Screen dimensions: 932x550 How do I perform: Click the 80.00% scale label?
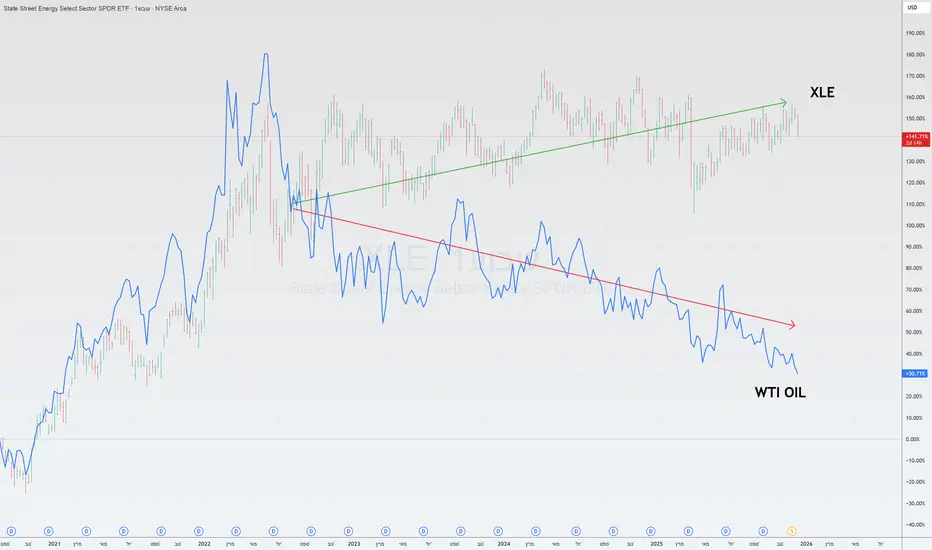coord(914,268)
